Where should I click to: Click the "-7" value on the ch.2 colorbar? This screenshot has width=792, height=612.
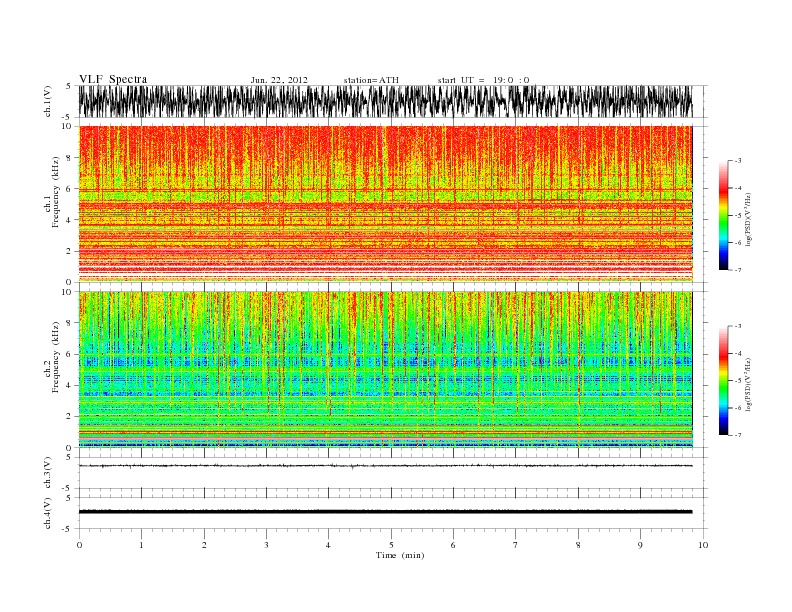pyautogui.click(x=736, y=435)
